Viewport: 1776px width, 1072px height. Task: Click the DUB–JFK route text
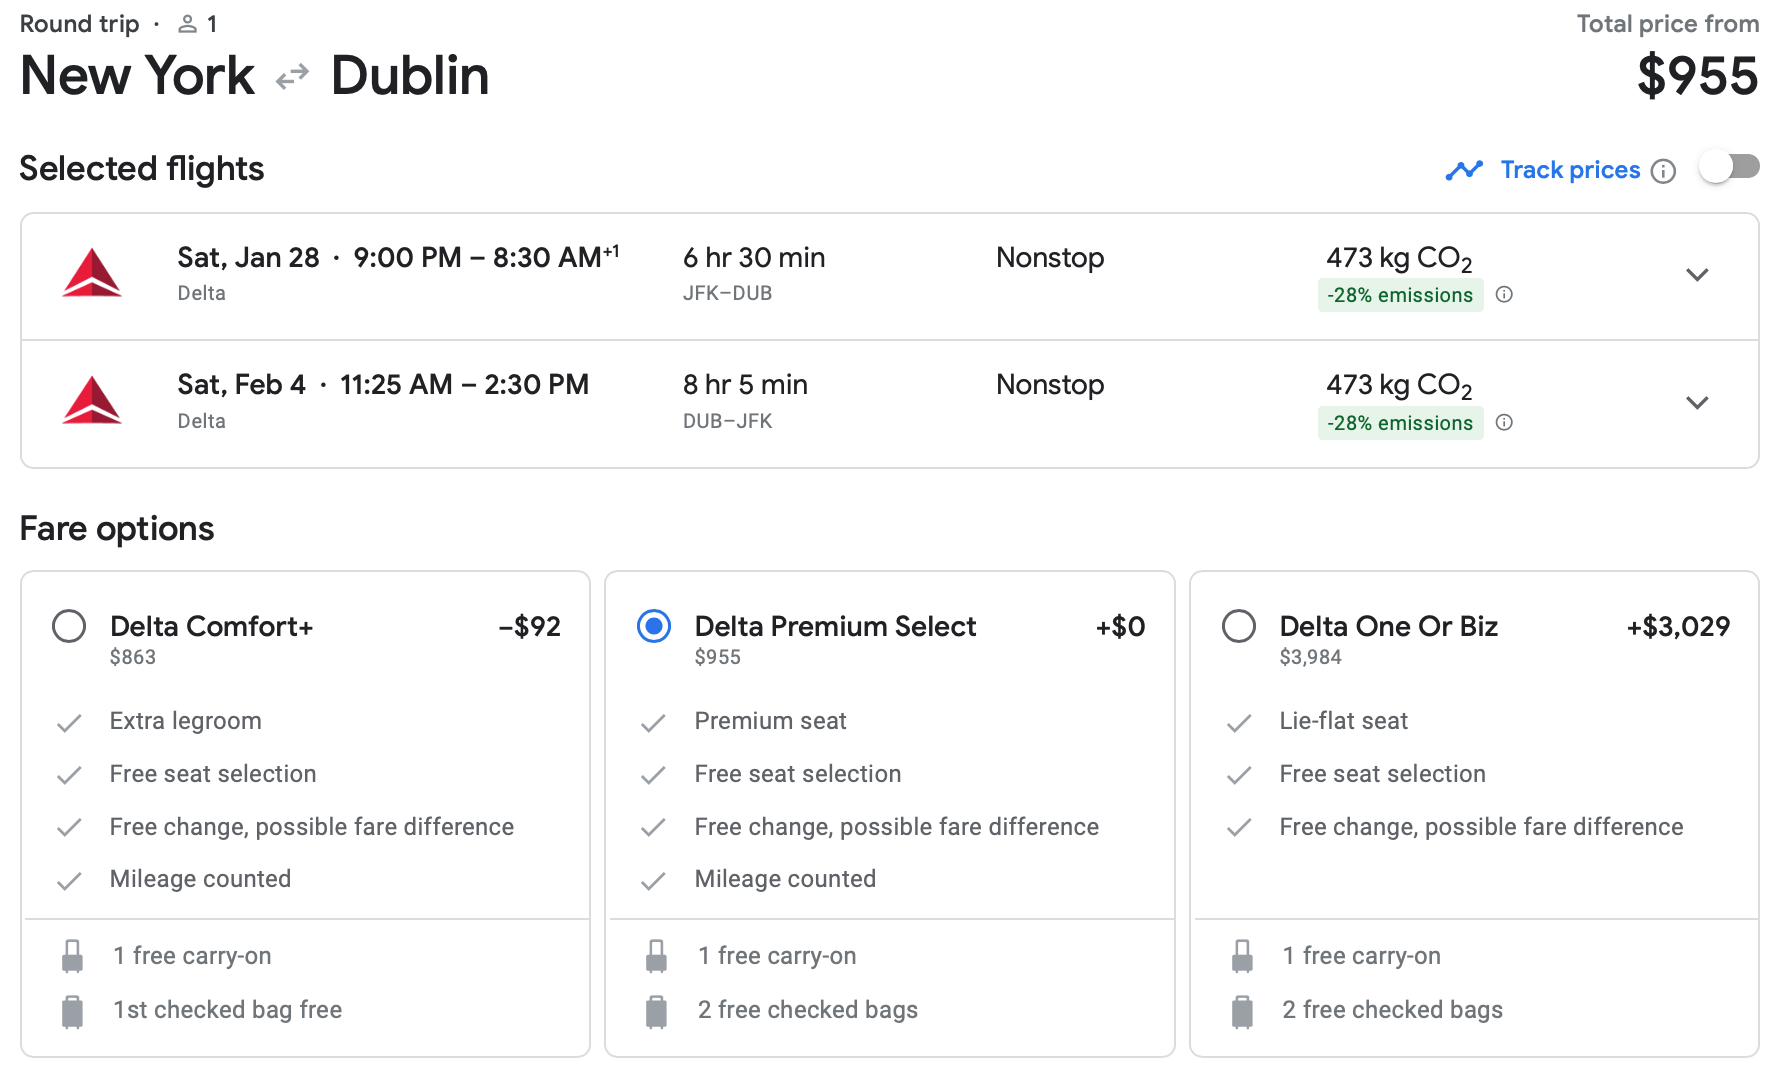[727, 421]
